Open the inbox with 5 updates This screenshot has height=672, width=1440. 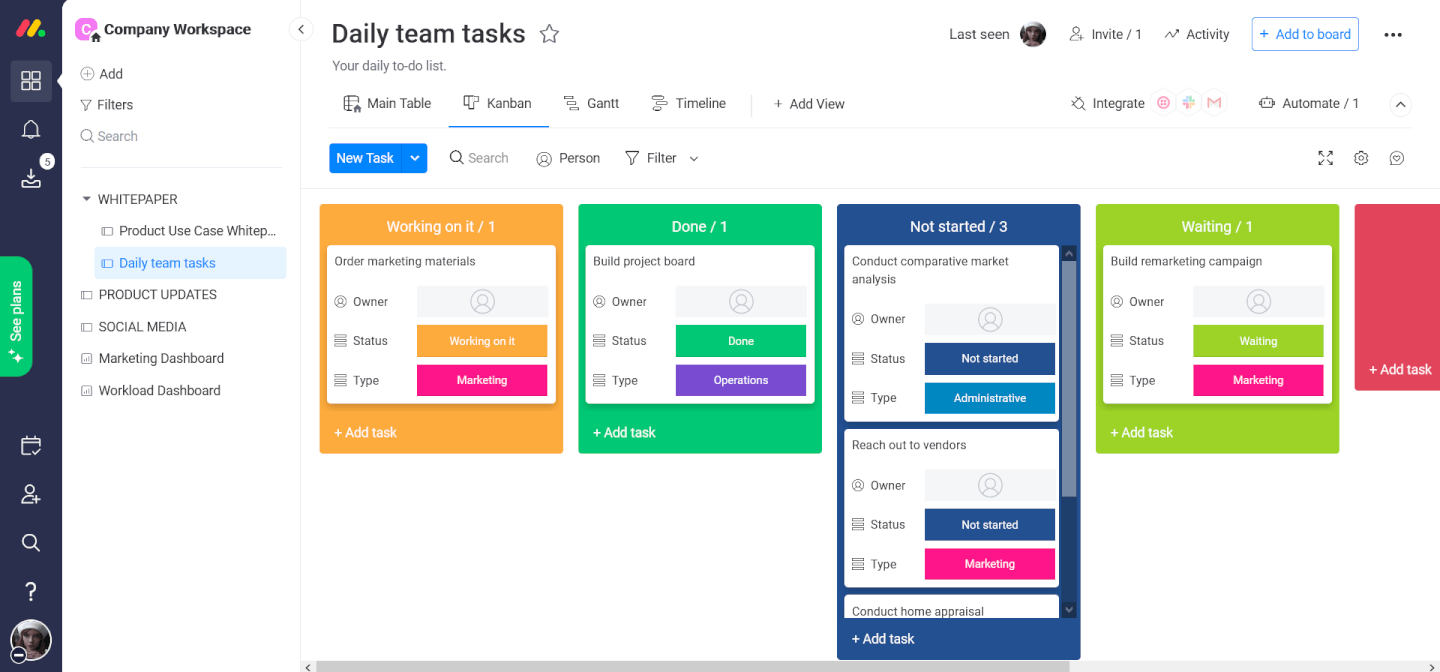click(x=30, y=178)
